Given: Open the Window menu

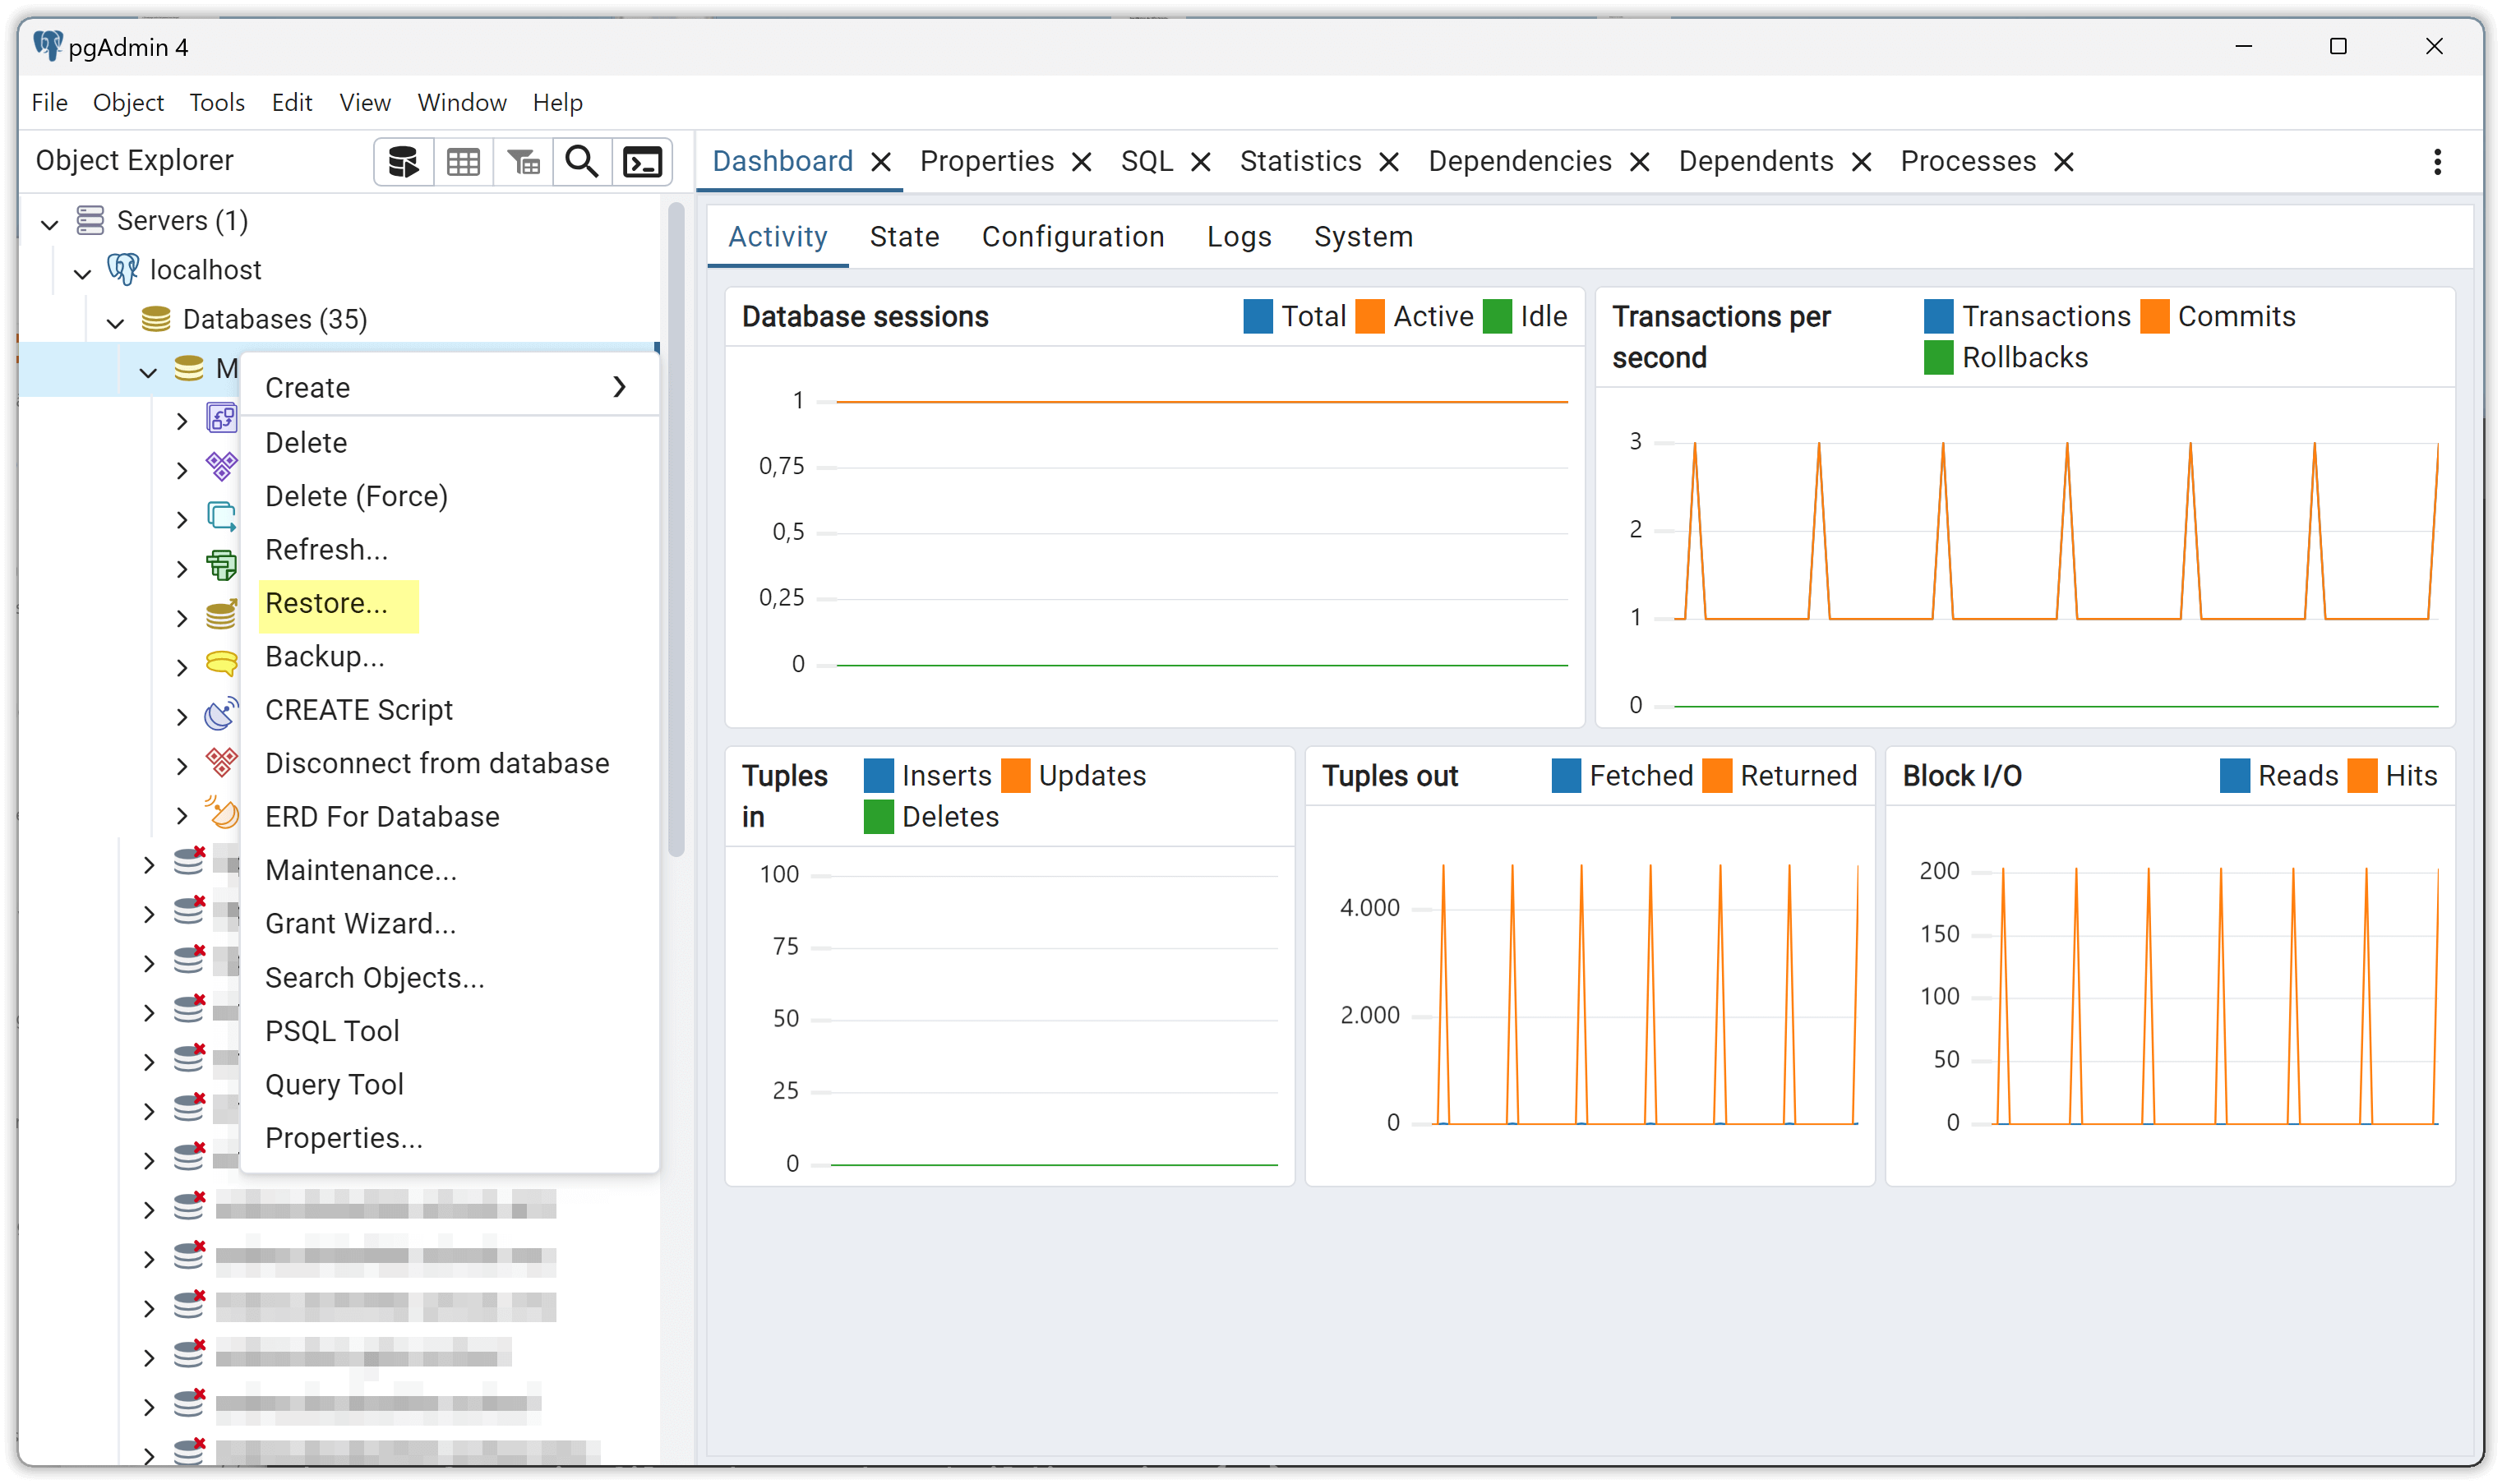Looking at the screenshot, I should tap(461, 102).
